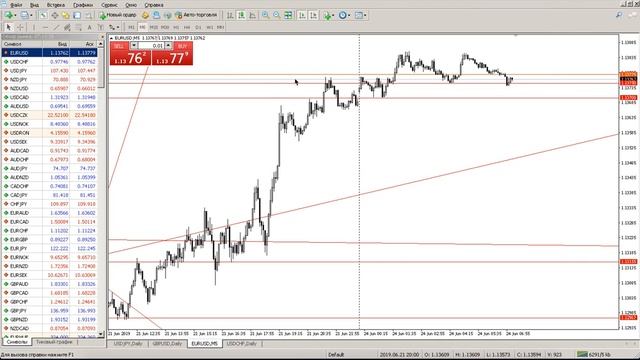
Task: Toggle Chart Shift icon
Action: coord(313,16)
